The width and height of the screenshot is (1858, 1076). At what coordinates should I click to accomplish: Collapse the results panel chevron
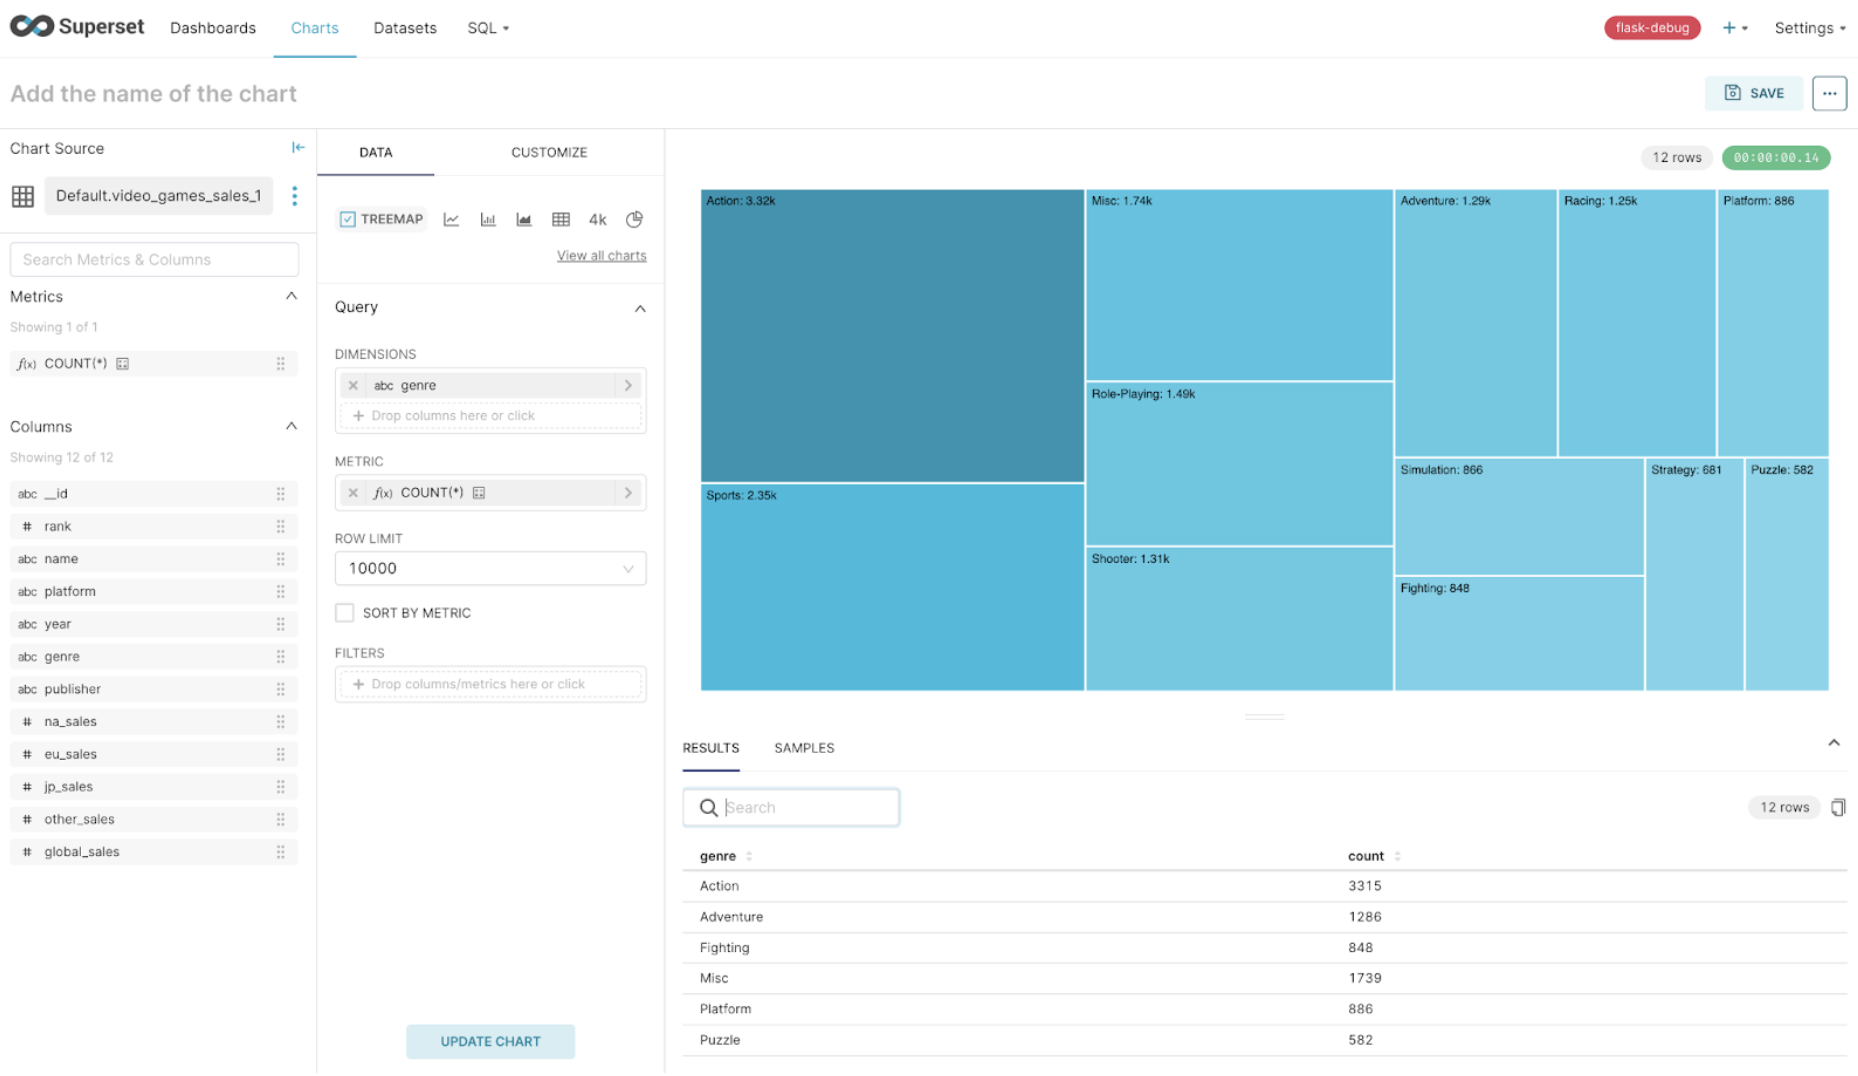[x=1834, y=743]
